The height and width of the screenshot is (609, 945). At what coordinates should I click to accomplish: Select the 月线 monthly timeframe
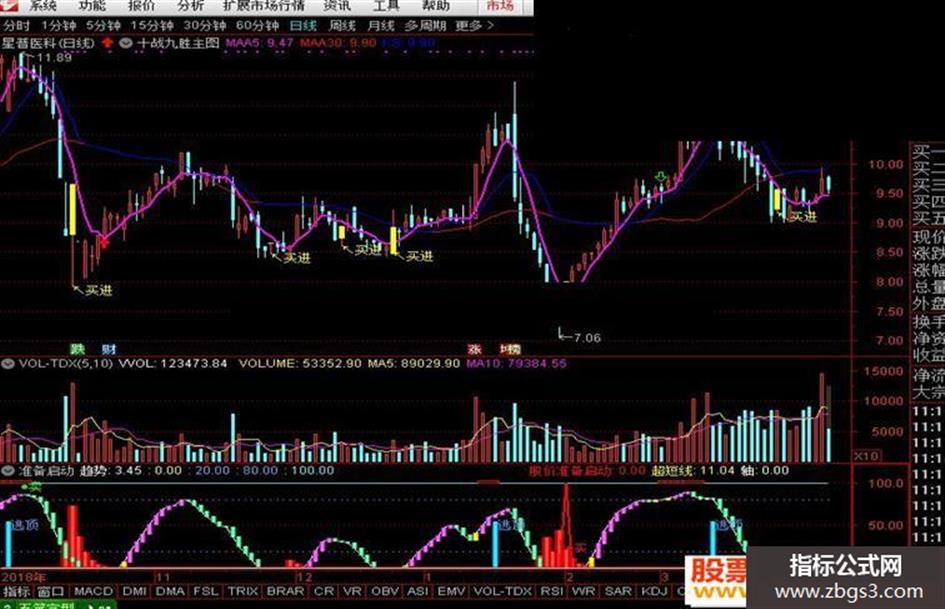(381, 25)
